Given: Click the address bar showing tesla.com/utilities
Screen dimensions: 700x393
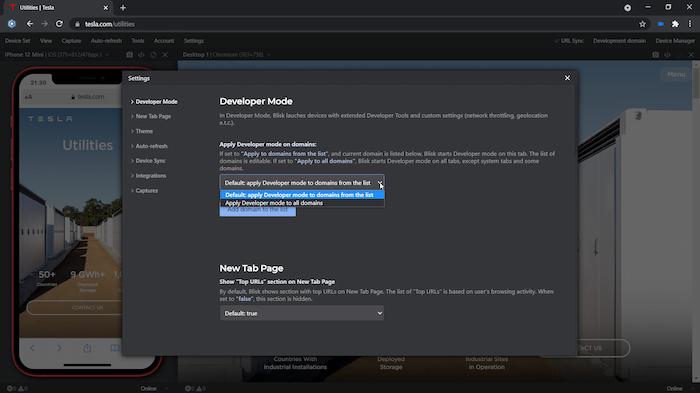Looking at the screenshot, I should (x=353, y=24).
